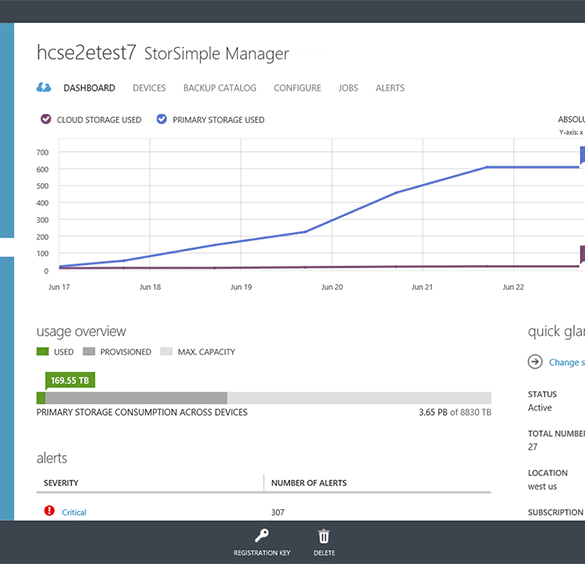
Task: Click the Max. Capacity legend swatch
Action: click(166, 351)
